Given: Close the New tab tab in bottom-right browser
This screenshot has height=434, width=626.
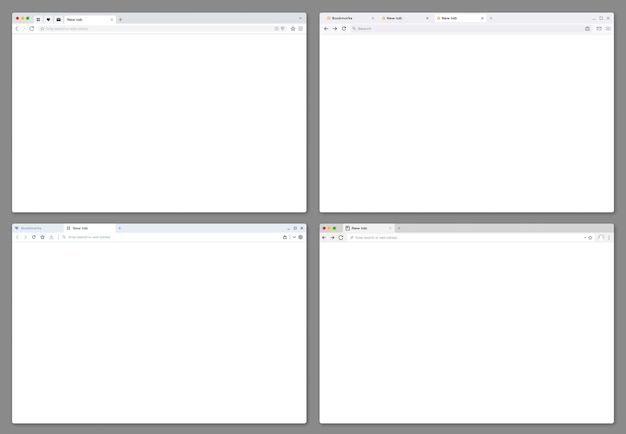Looking at the screenshot, I should coord(390,228).
